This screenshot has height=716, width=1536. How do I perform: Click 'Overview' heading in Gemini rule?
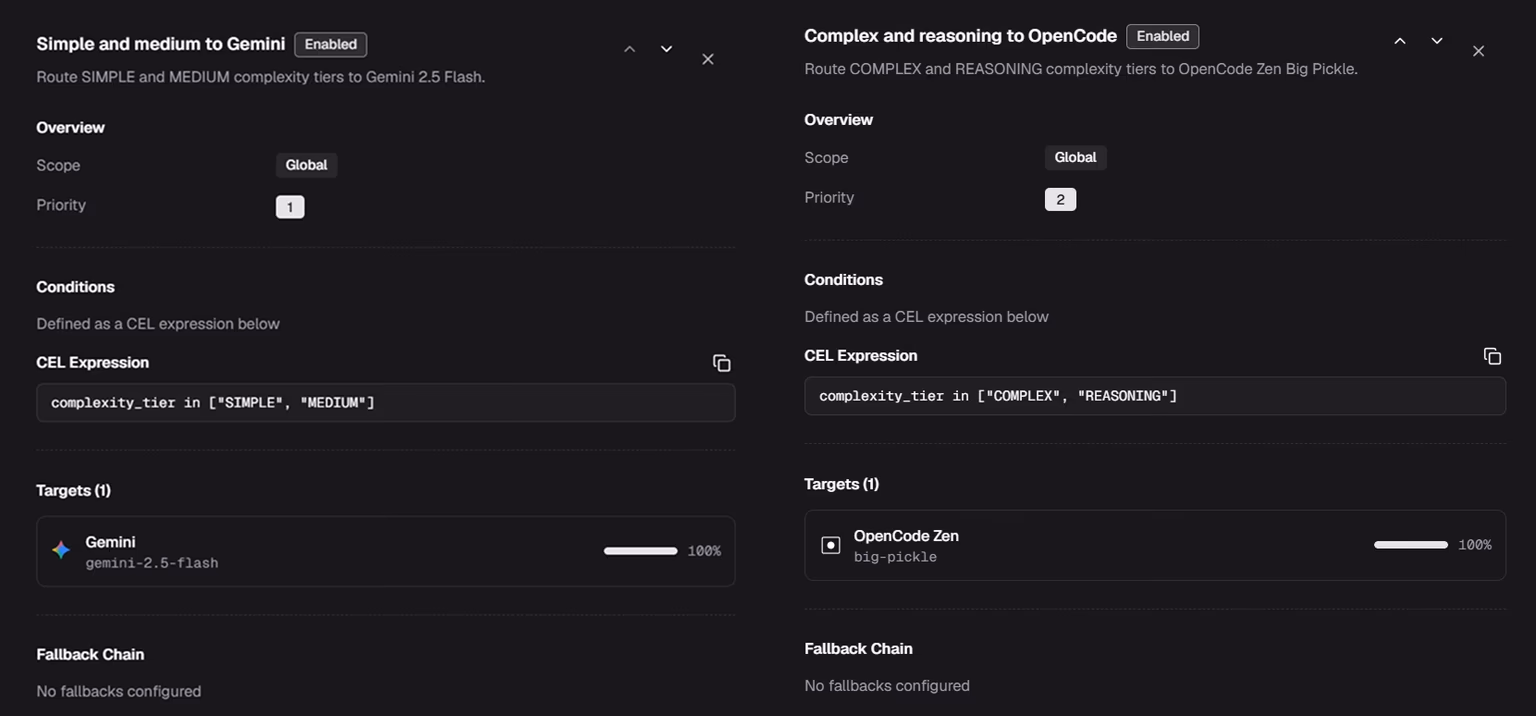71,127
